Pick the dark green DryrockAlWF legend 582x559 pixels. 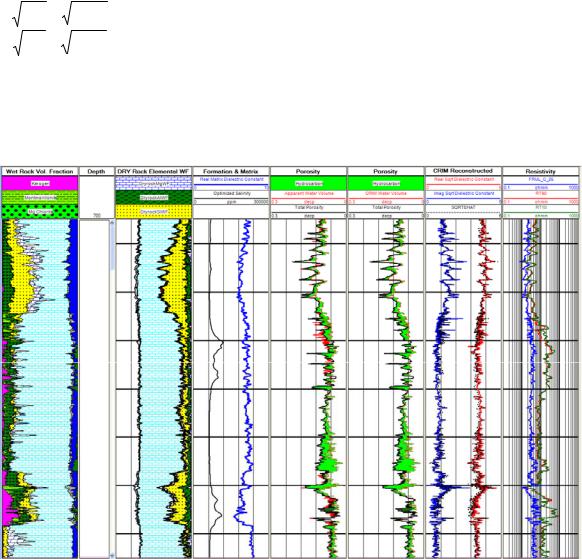point(154,197)
